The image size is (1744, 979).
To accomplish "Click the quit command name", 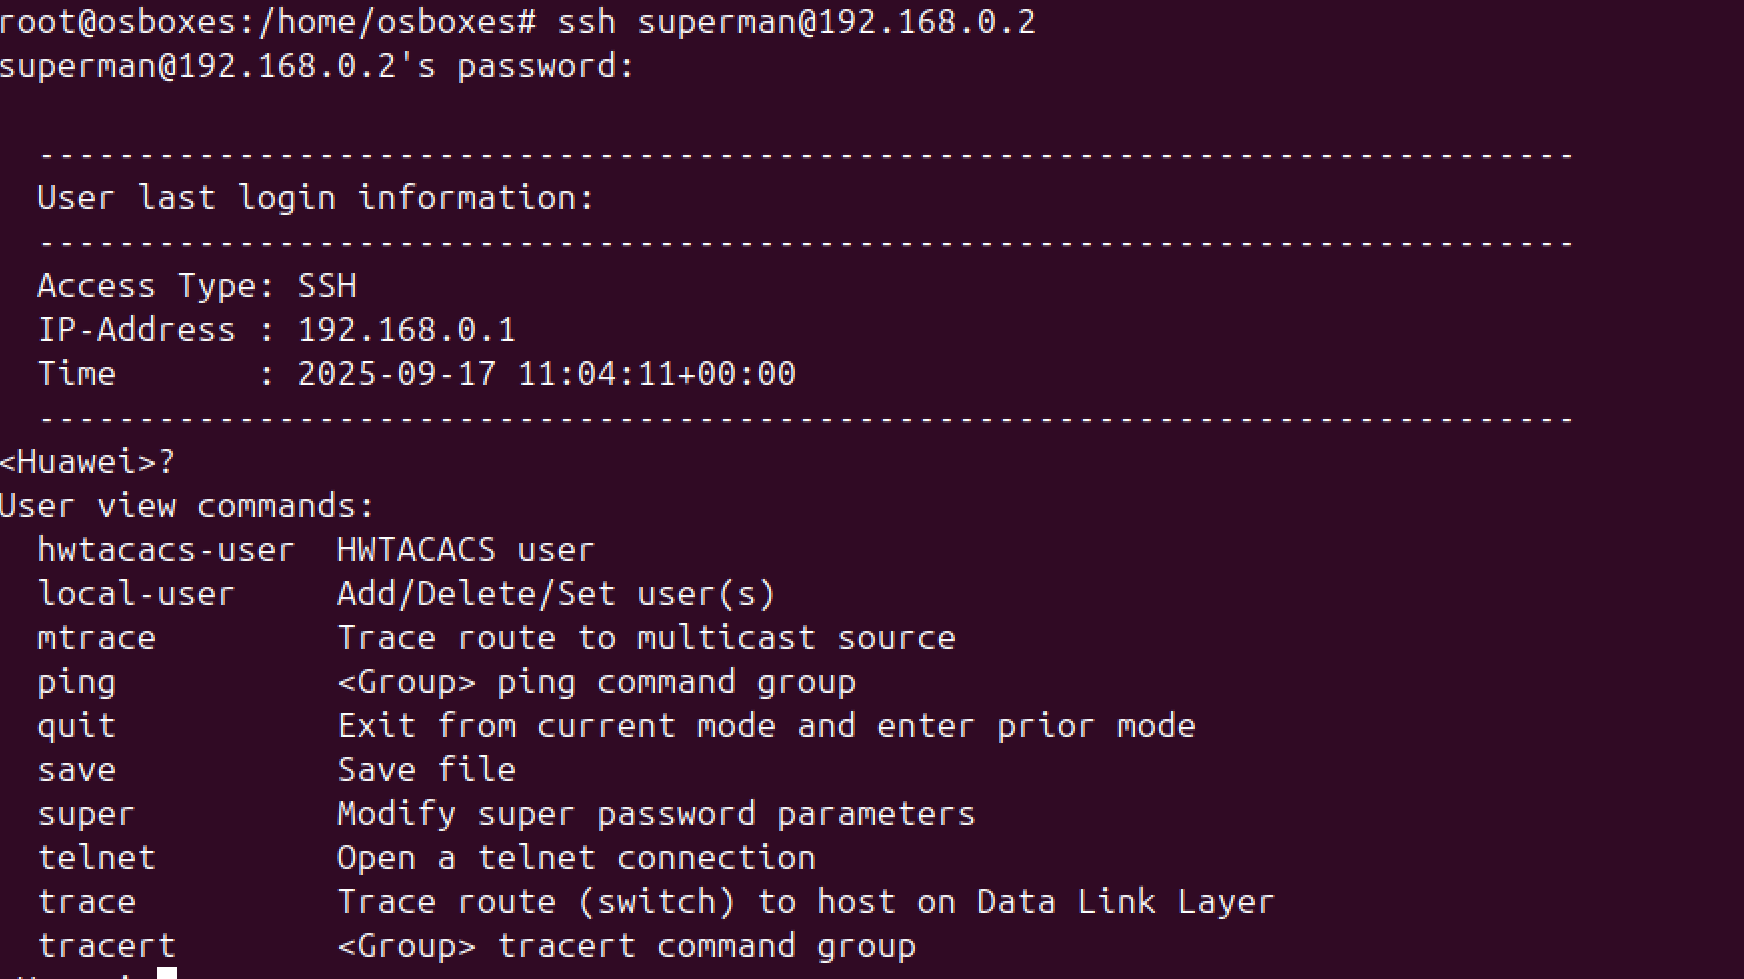I will pos(76,726).
